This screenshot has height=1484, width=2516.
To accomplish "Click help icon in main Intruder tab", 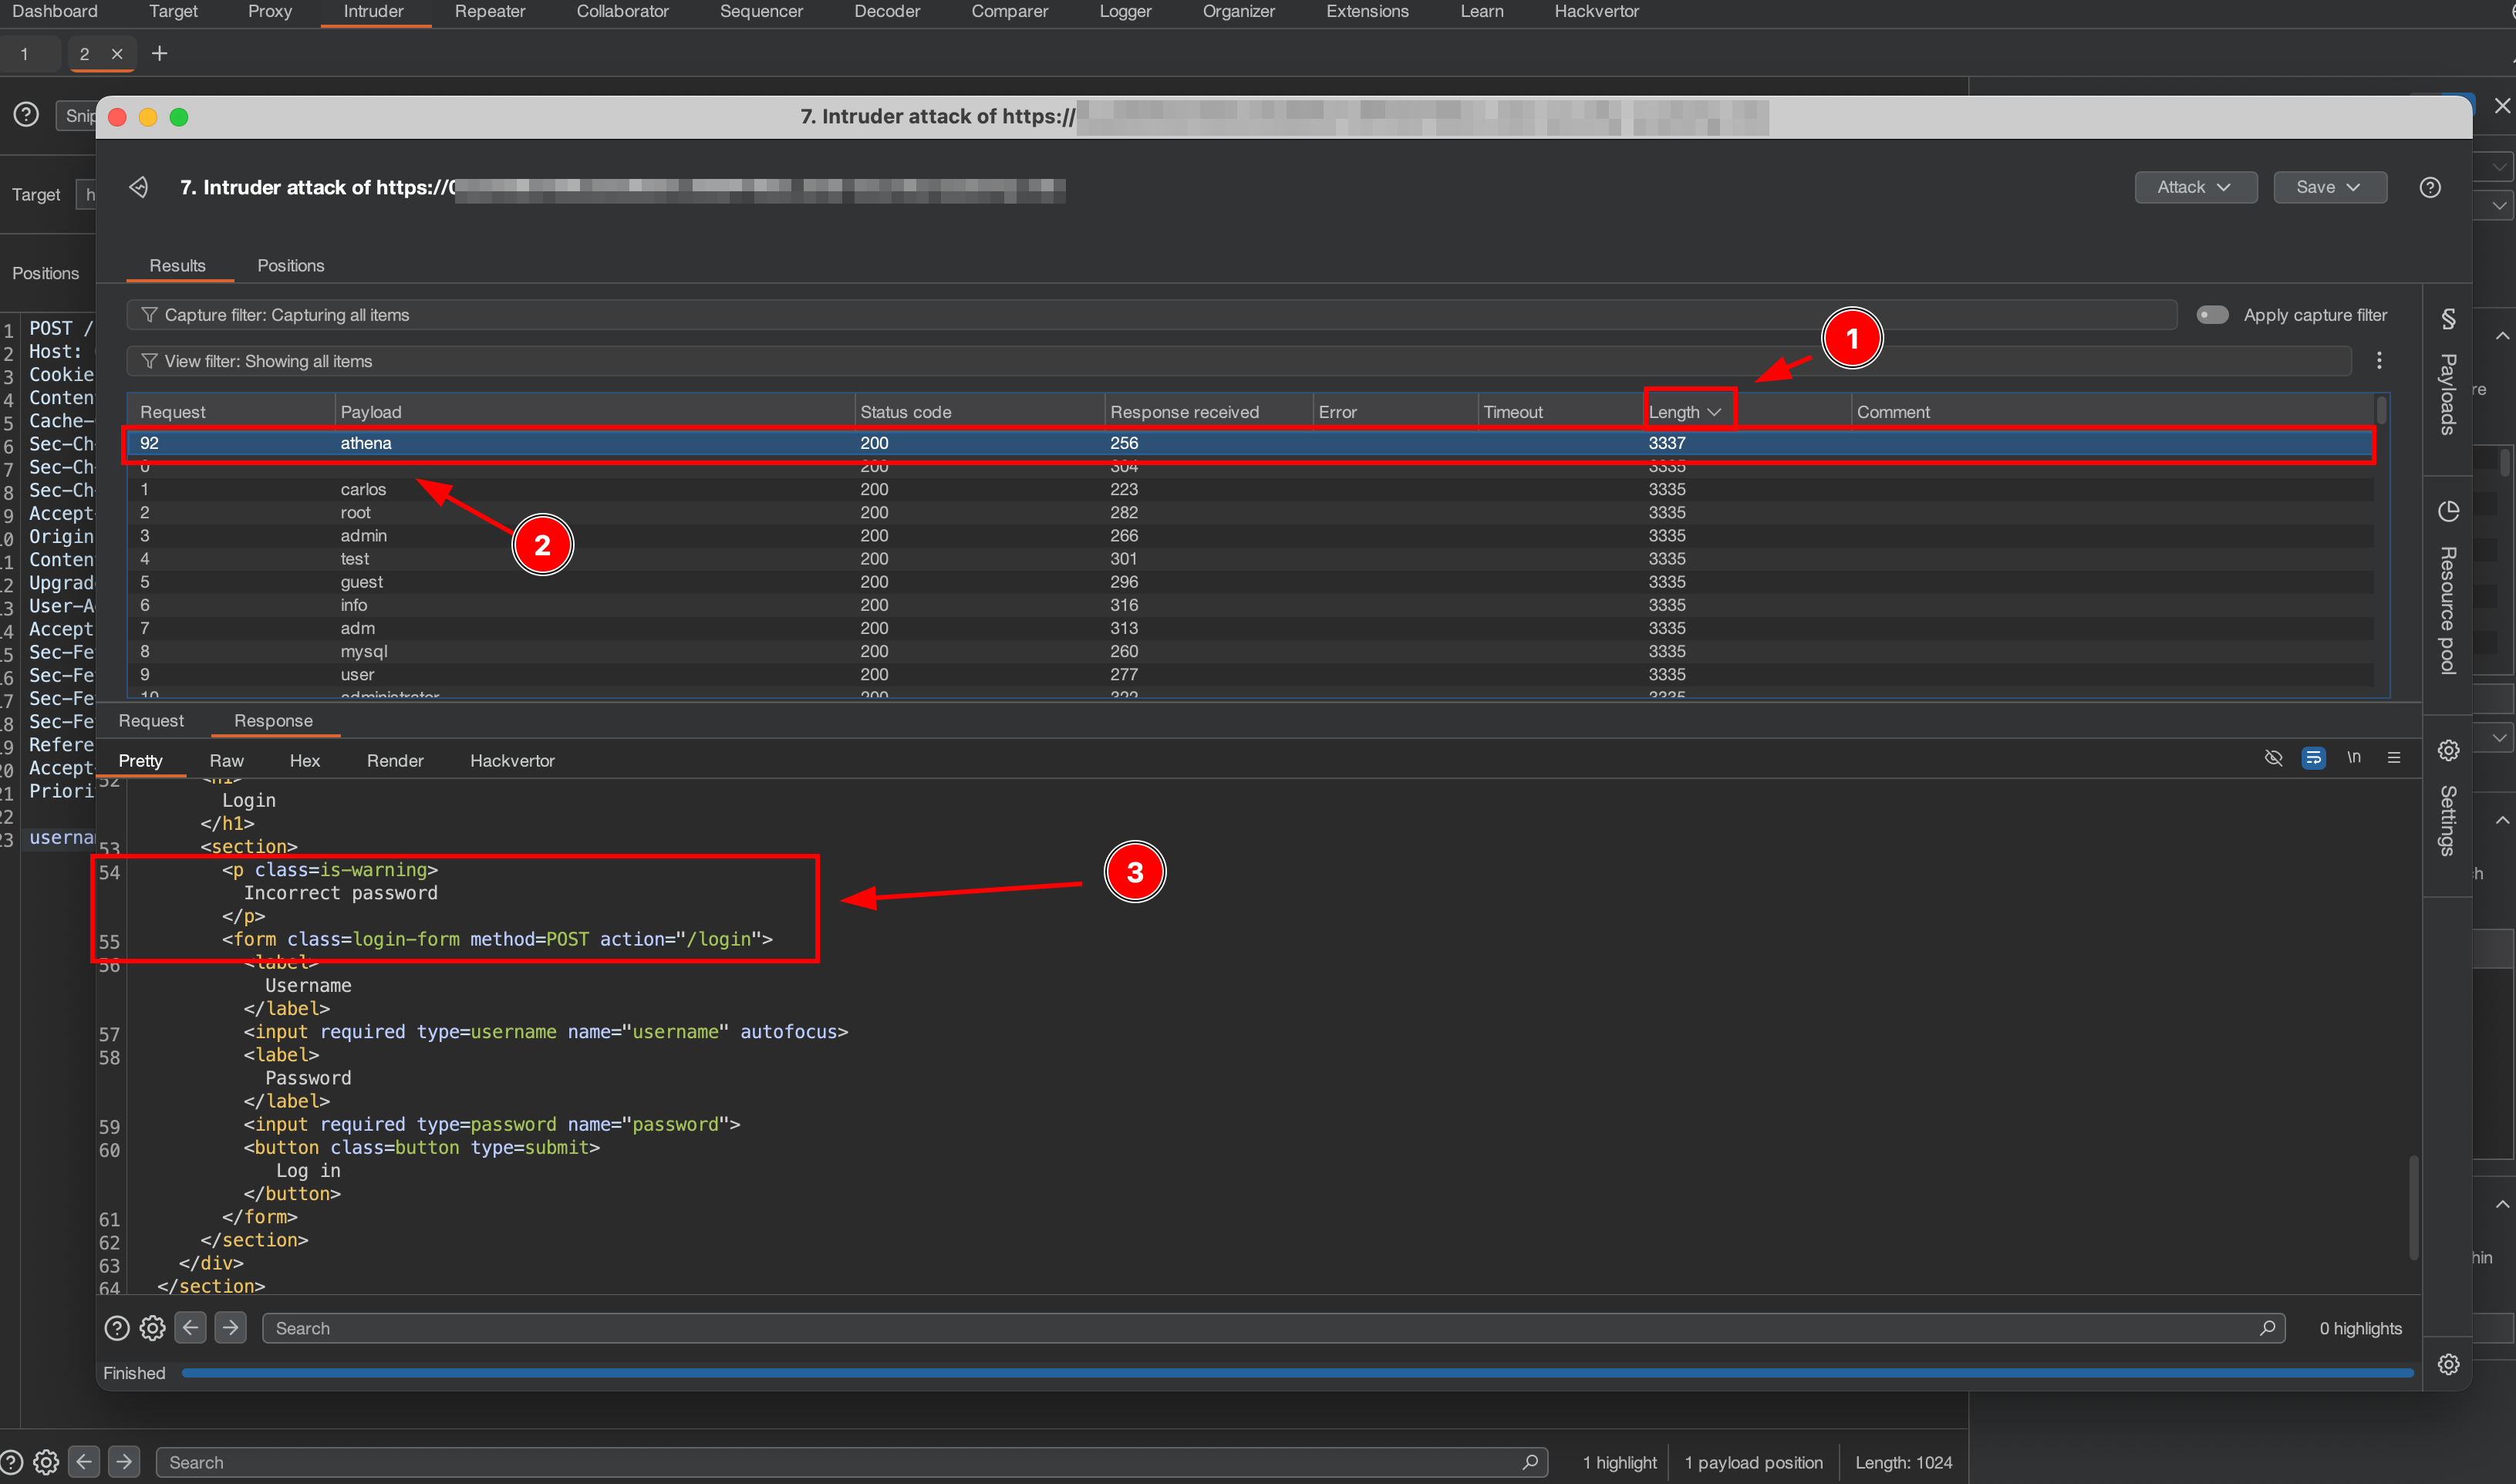I will pos(26,115).
